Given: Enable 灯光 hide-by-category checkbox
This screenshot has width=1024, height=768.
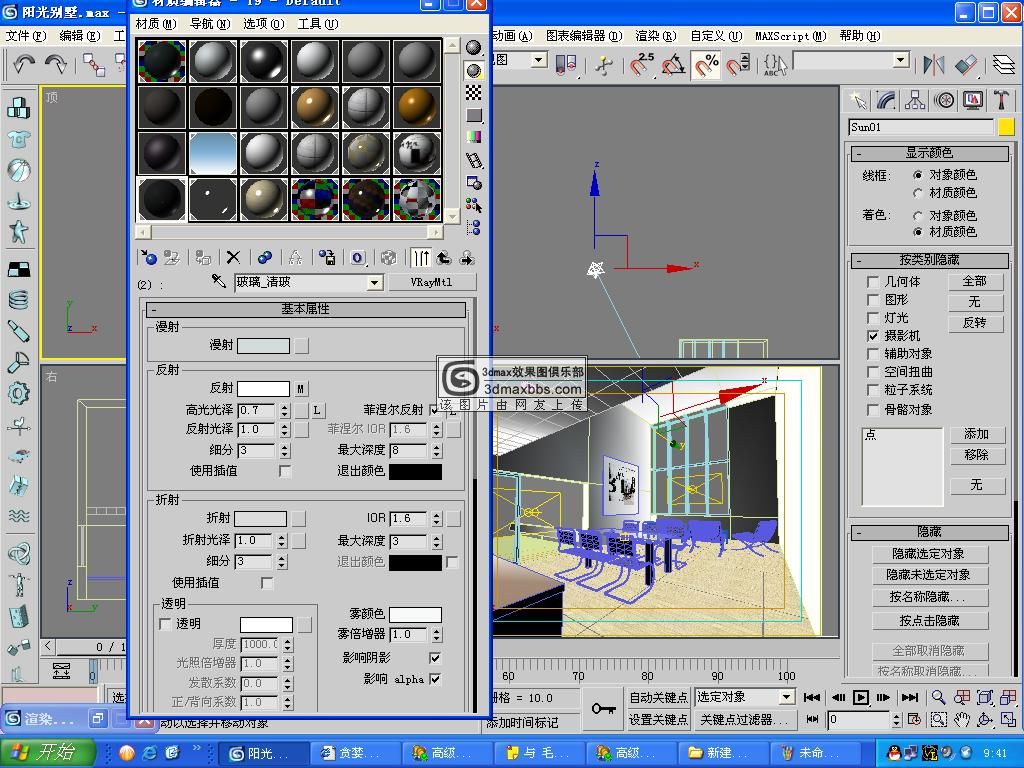Looking at the screenshot, I should [872, 317].
